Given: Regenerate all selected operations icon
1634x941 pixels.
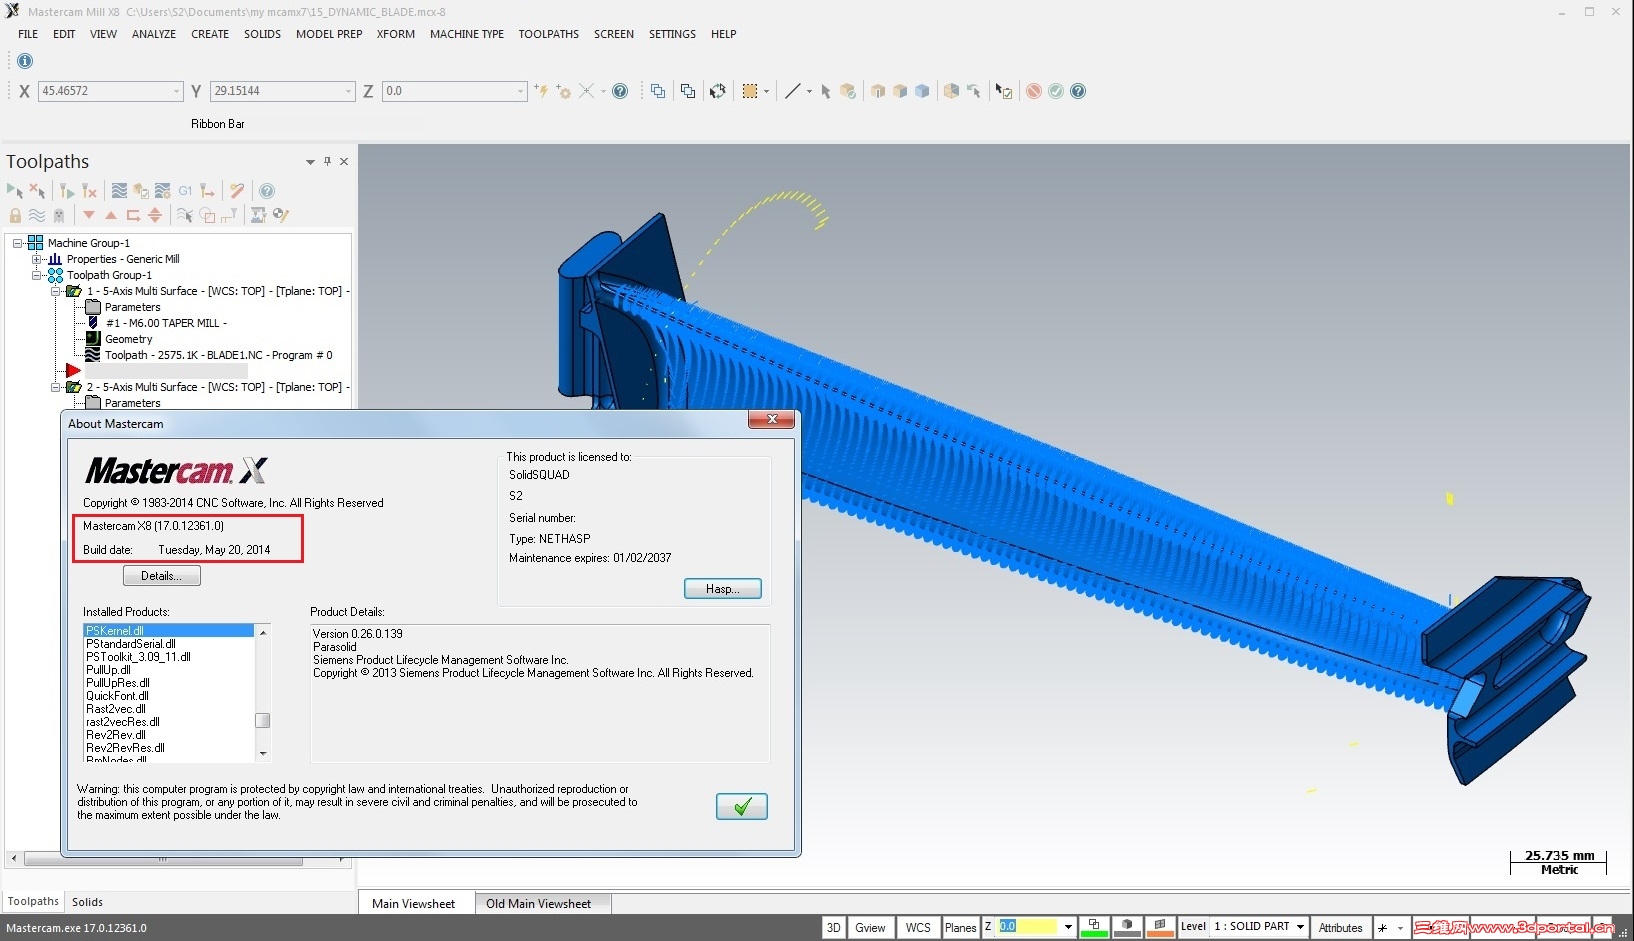Looking at the screenshot, I should point(66,190).
